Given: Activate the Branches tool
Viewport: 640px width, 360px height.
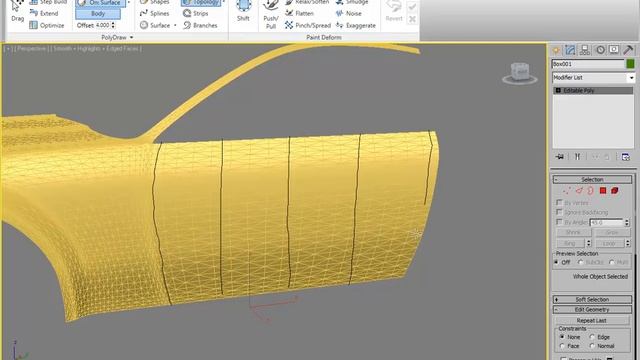Looking at the screenshot, I should point(200,25).
